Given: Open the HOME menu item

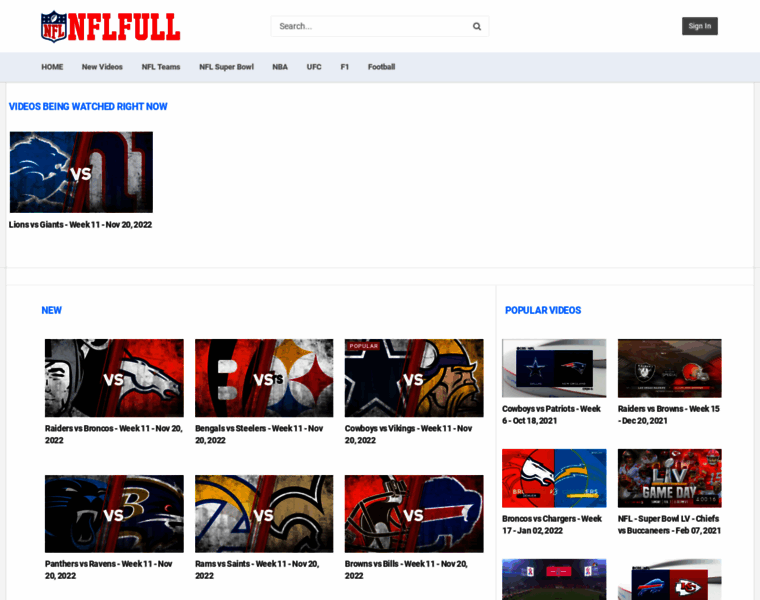Looking at the screenshot, I should 52,67.
